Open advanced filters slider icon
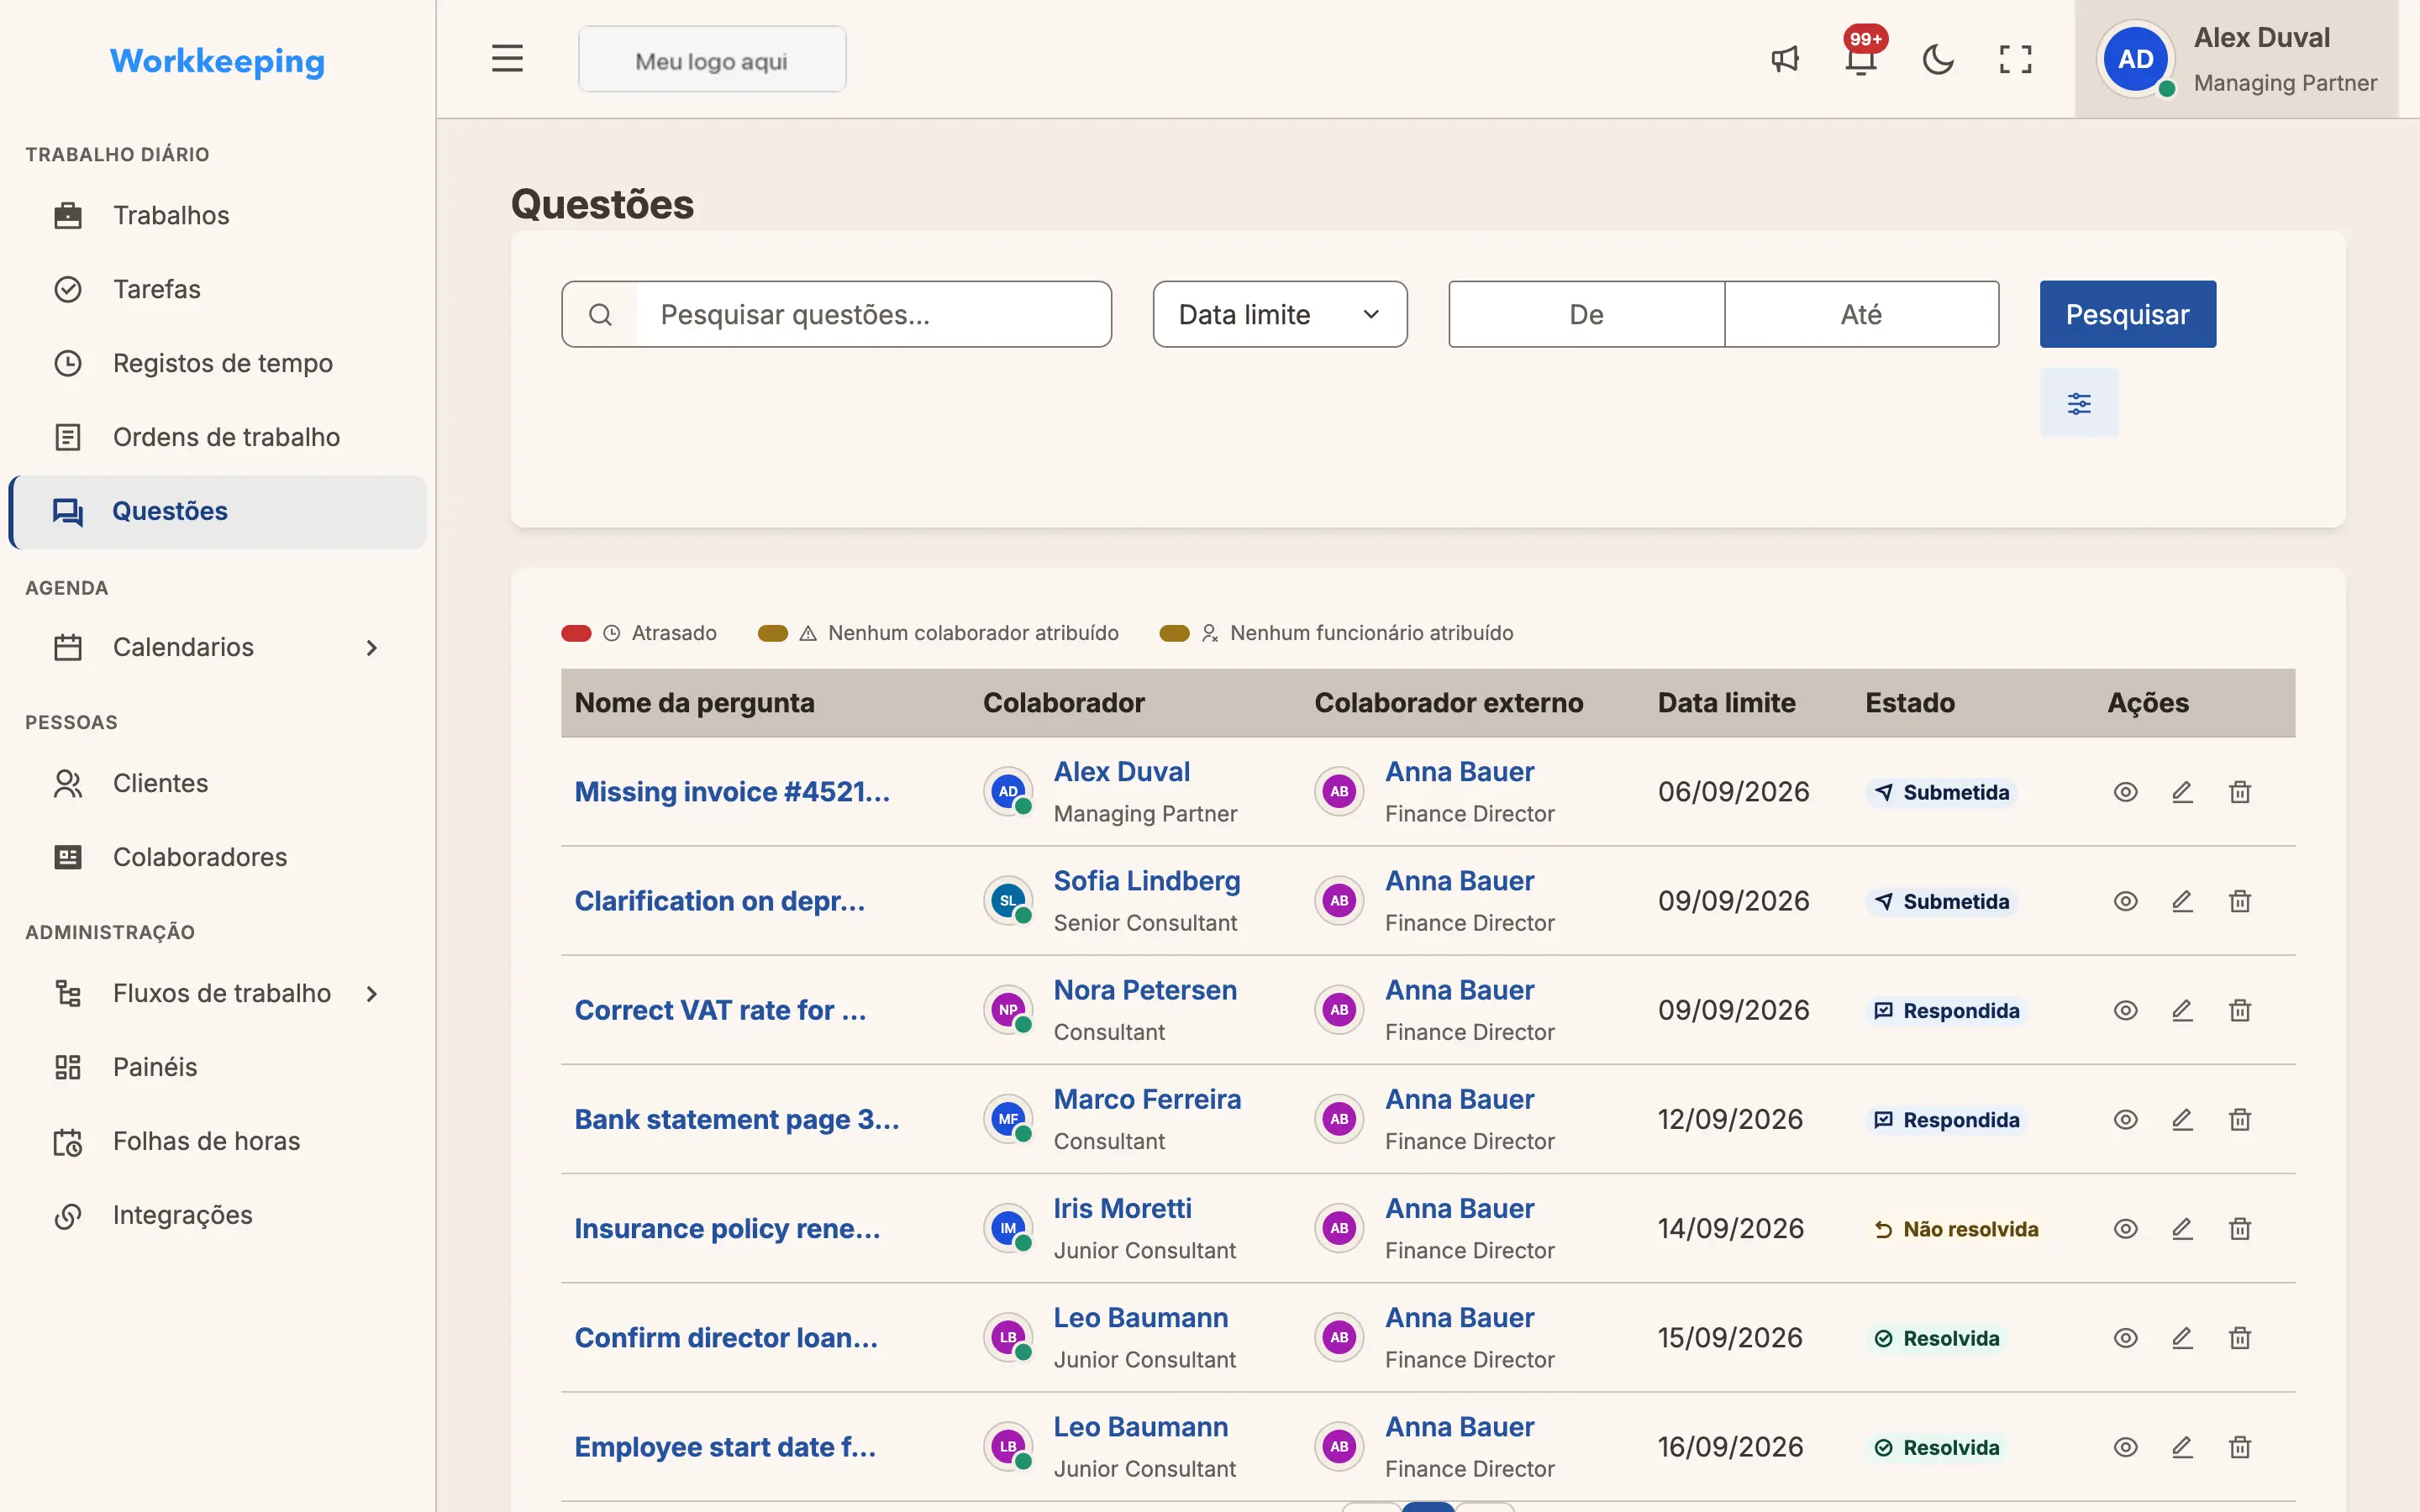Image resolution: width=2420 pixels, height=1512 pixels. [2079, 403]
